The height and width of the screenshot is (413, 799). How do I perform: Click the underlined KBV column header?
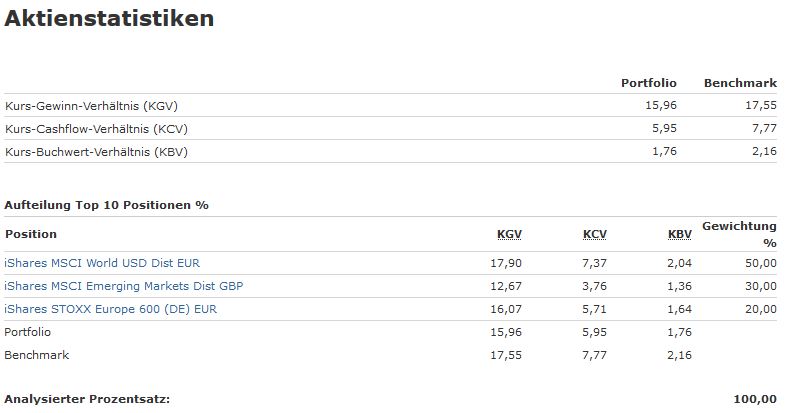(x=680, y=234)
